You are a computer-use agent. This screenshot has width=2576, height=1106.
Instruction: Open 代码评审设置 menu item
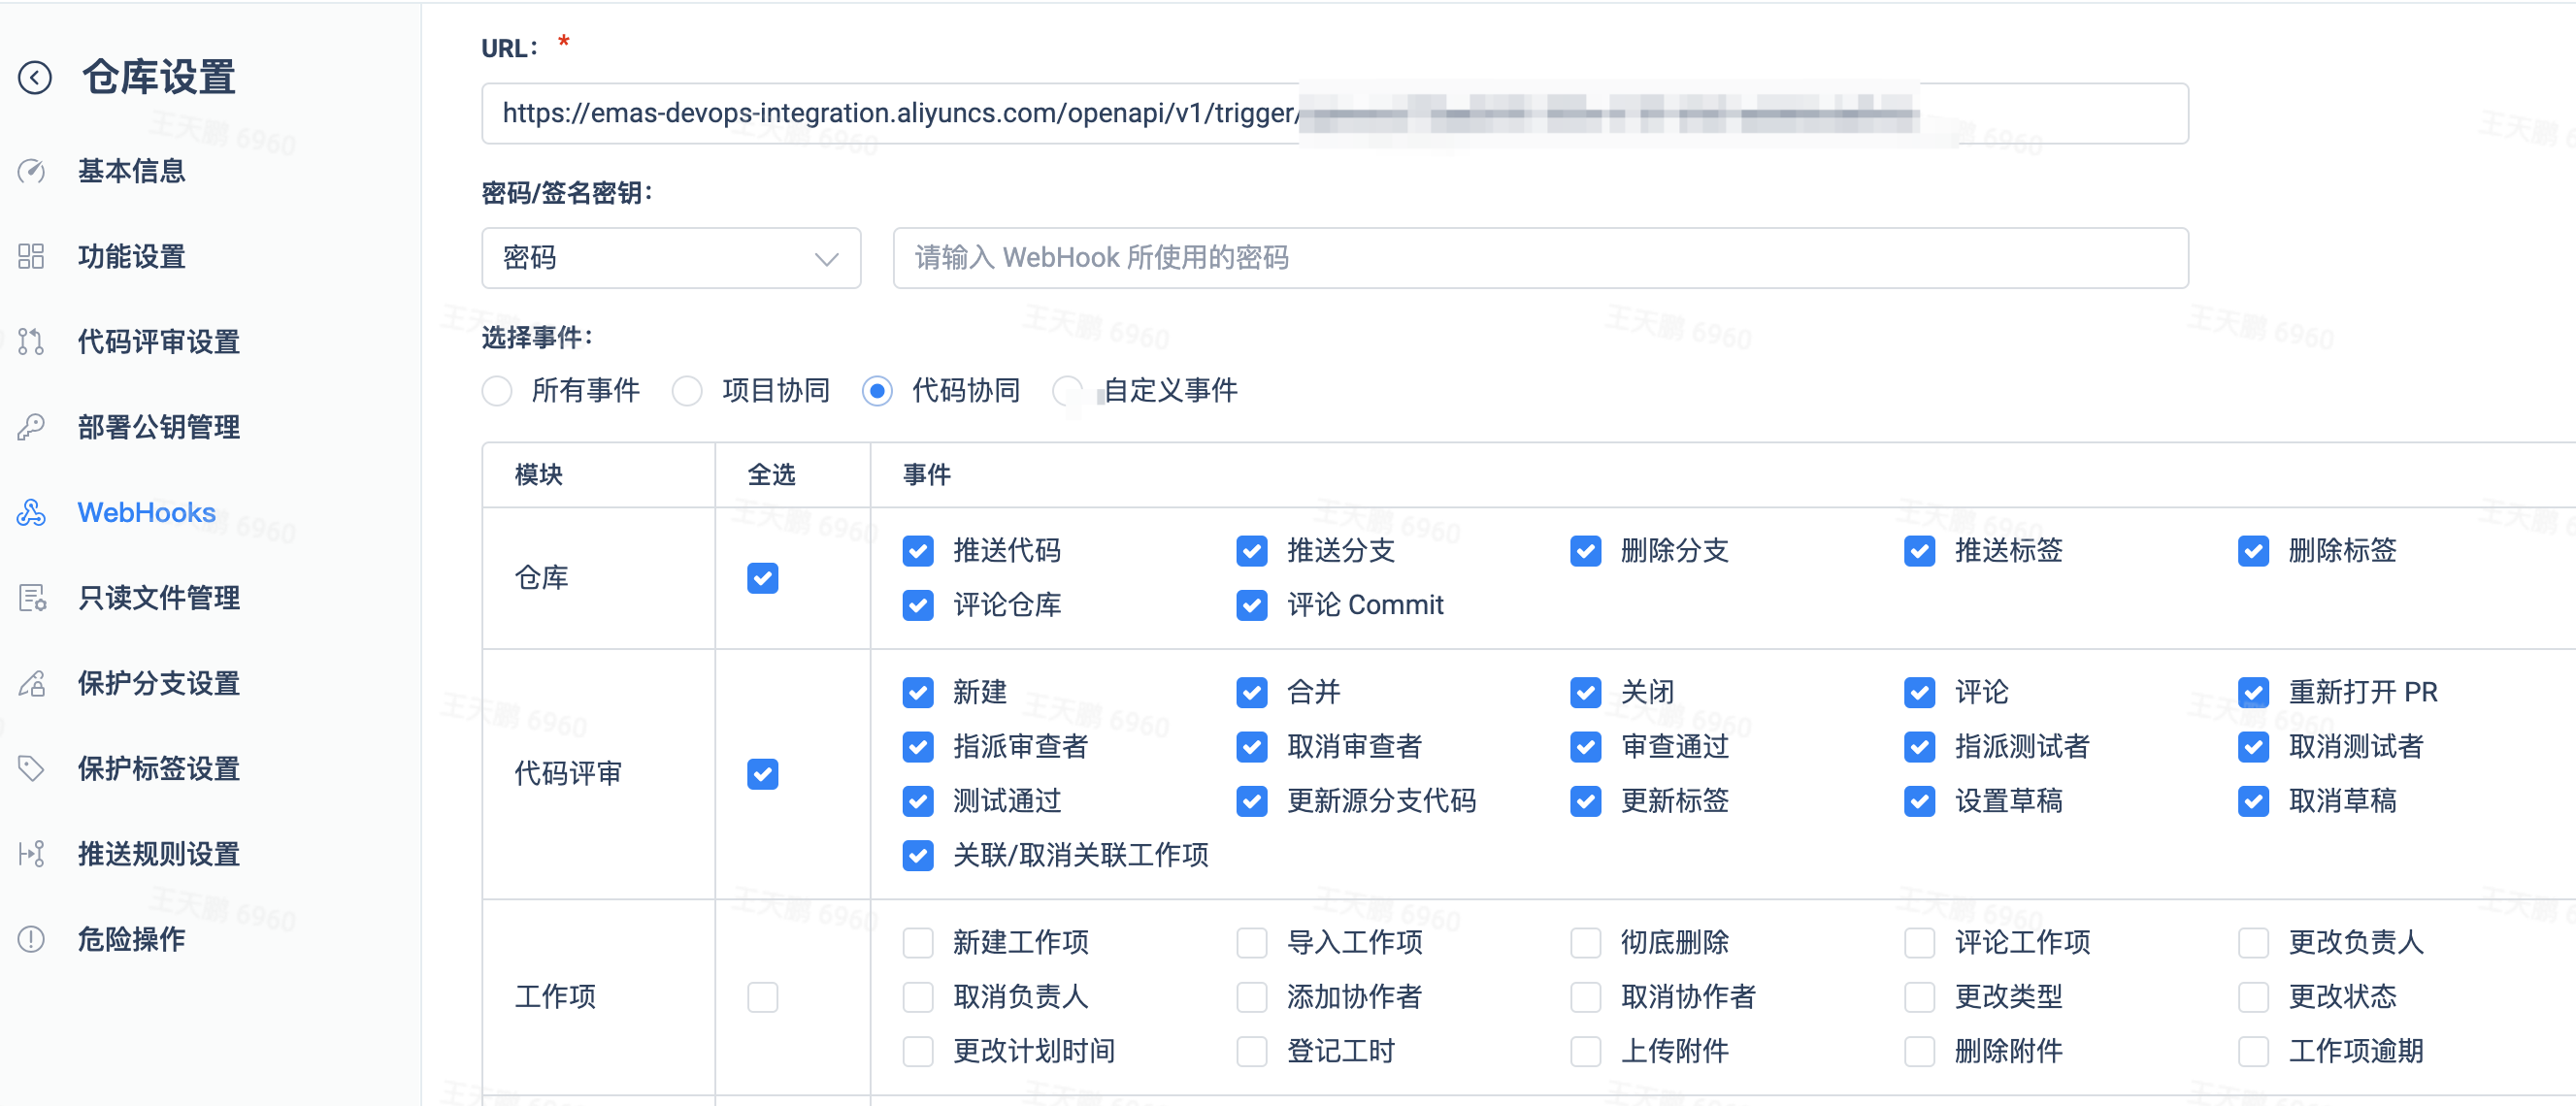click(x=159, y=342)
